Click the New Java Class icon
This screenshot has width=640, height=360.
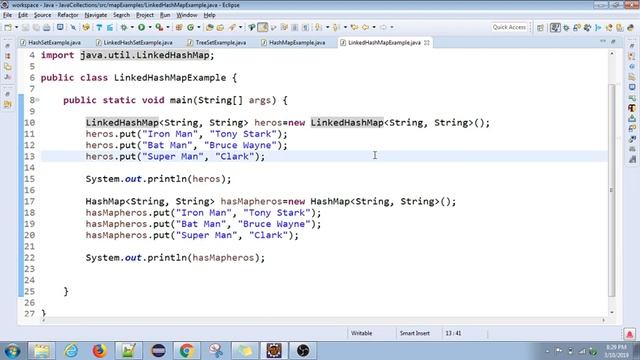(191, 27)
